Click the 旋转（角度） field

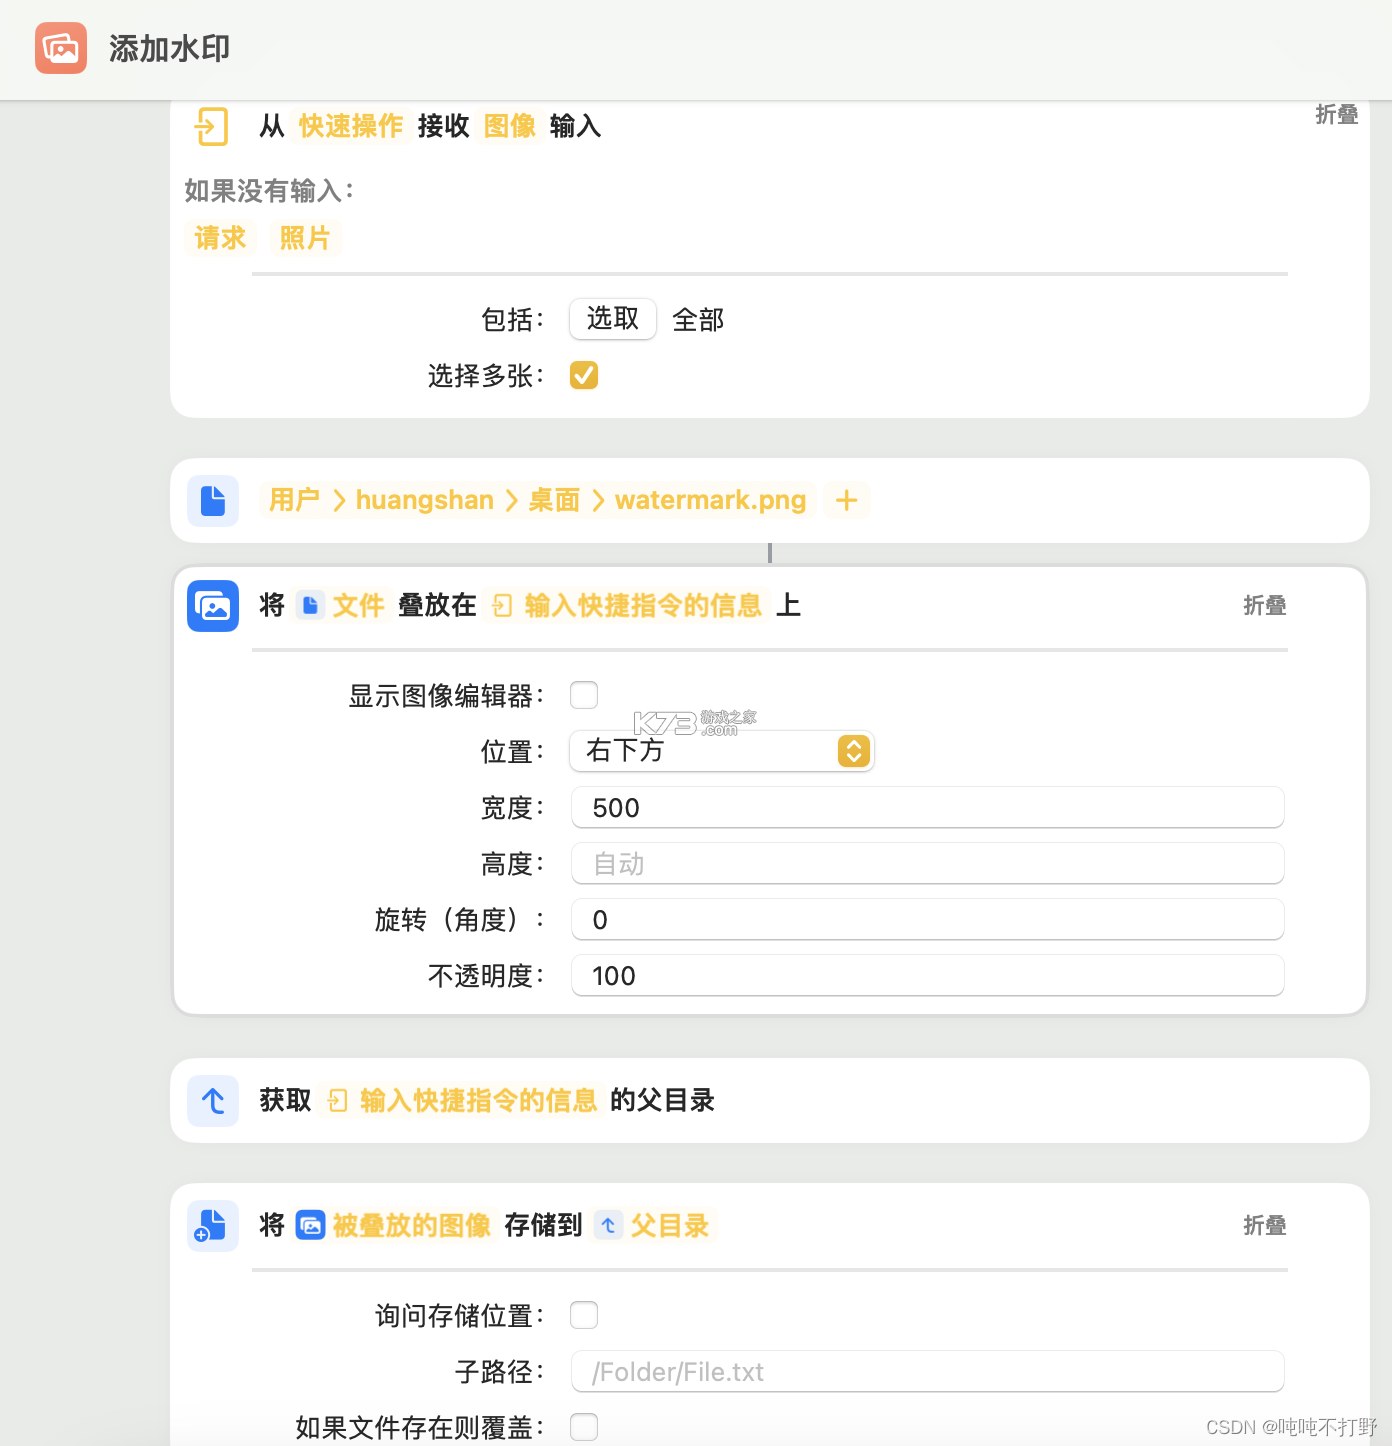tap(928, 919)
